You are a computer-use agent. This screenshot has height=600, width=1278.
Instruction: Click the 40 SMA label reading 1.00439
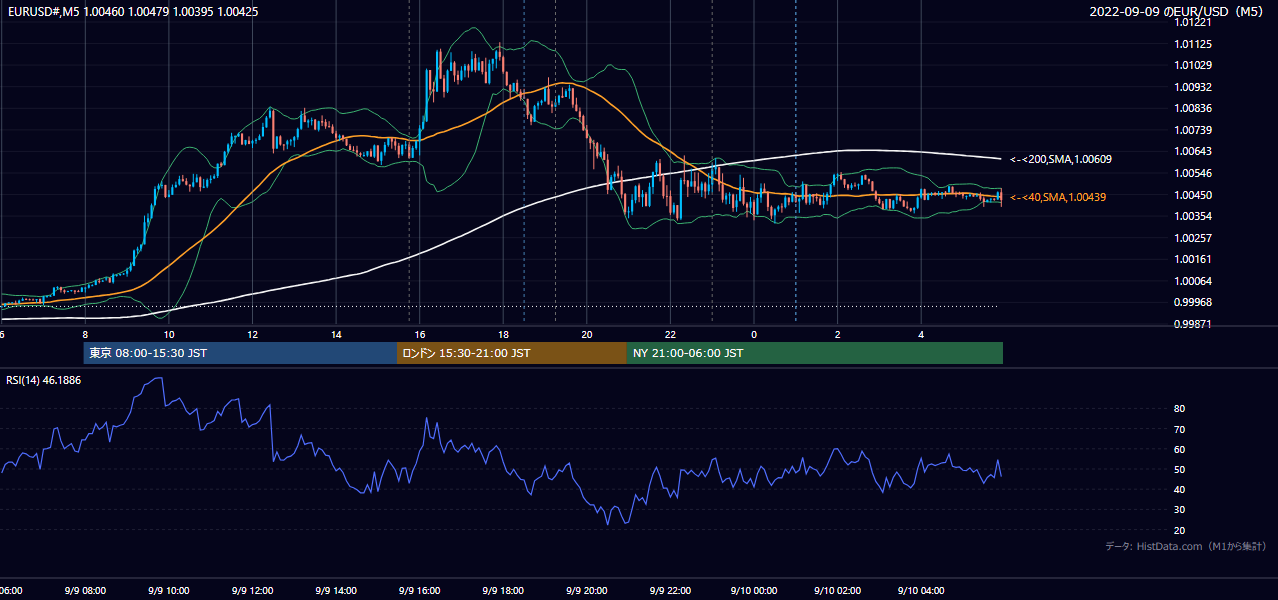coord(1058,198)
